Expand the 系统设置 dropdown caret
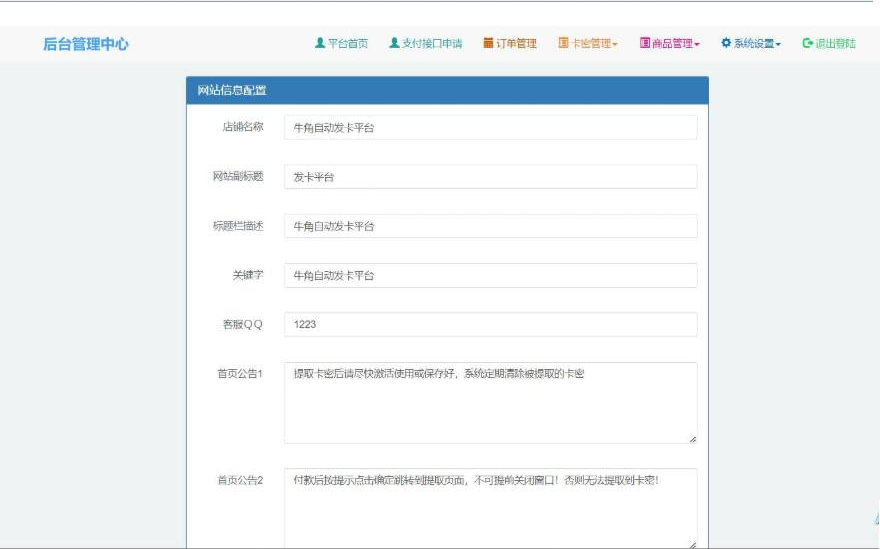Viewport: 880px width, 549px height. point(778,44)
